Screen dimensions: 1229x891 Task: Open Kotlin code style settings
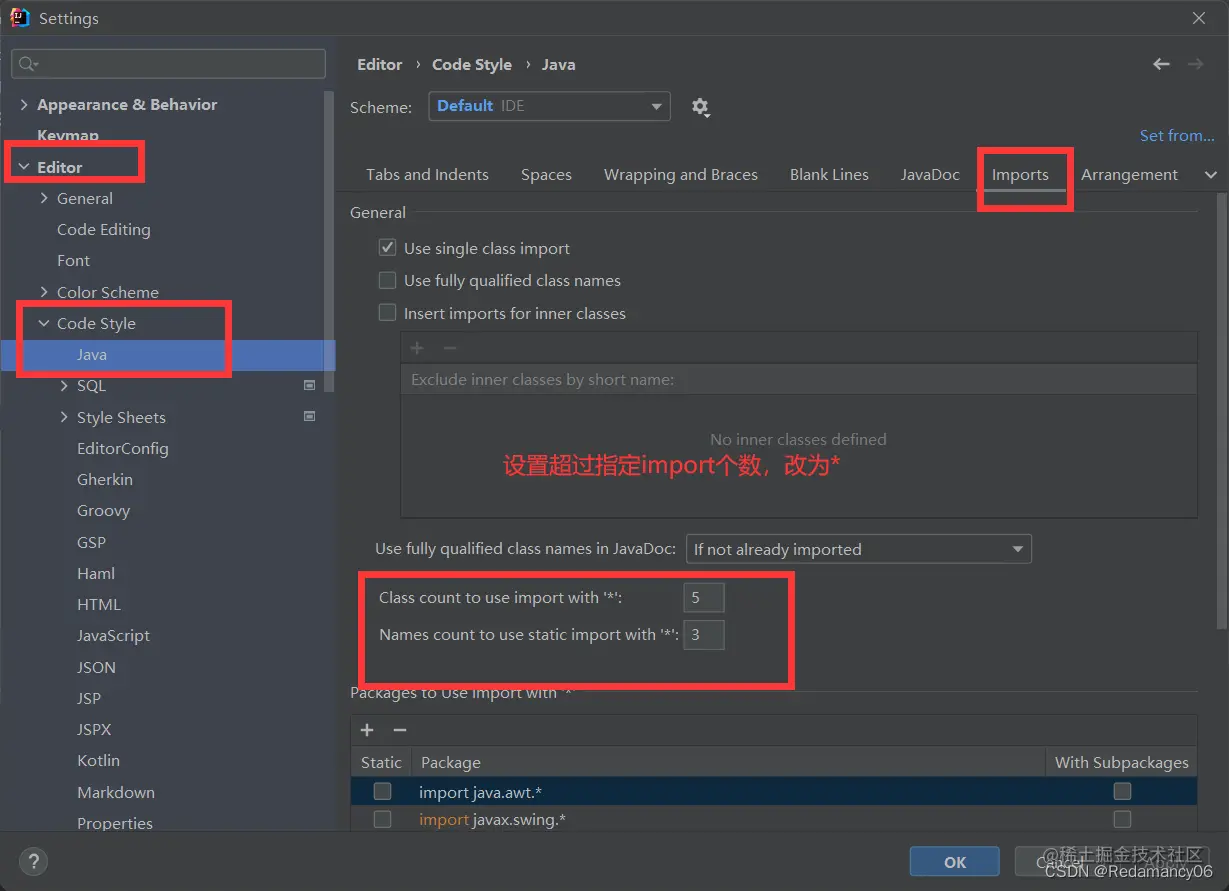(x=98, y=760)
